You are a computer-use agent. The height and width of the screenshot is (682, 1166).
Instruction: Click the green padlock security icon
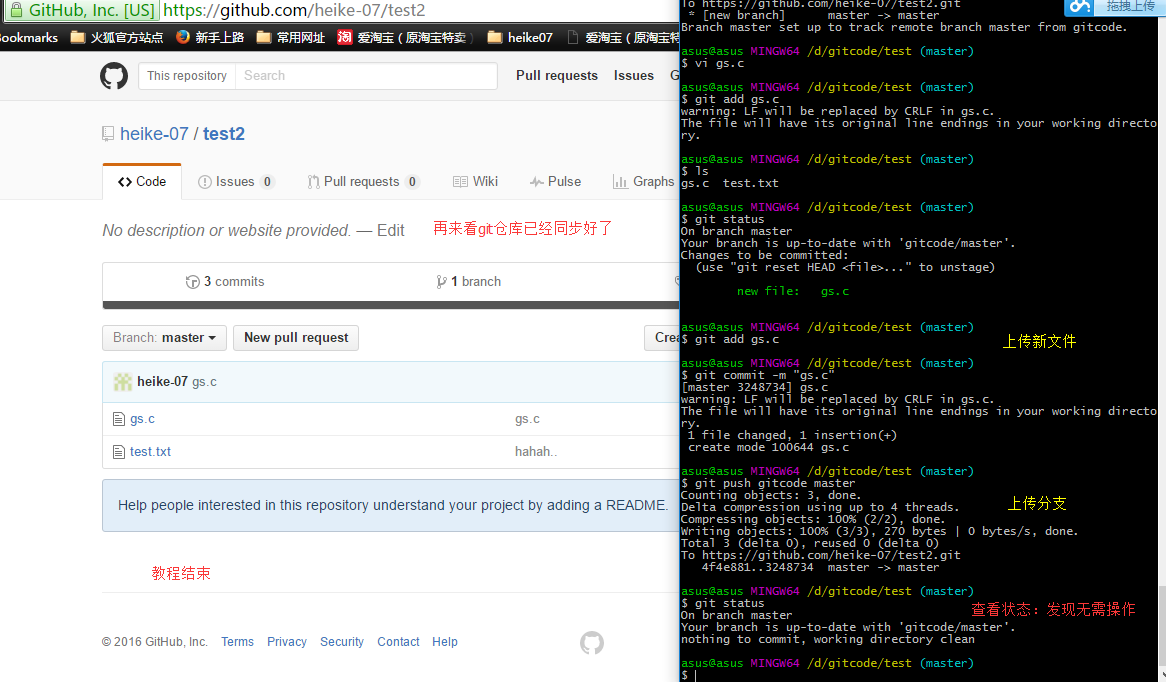tap(16, 10)
